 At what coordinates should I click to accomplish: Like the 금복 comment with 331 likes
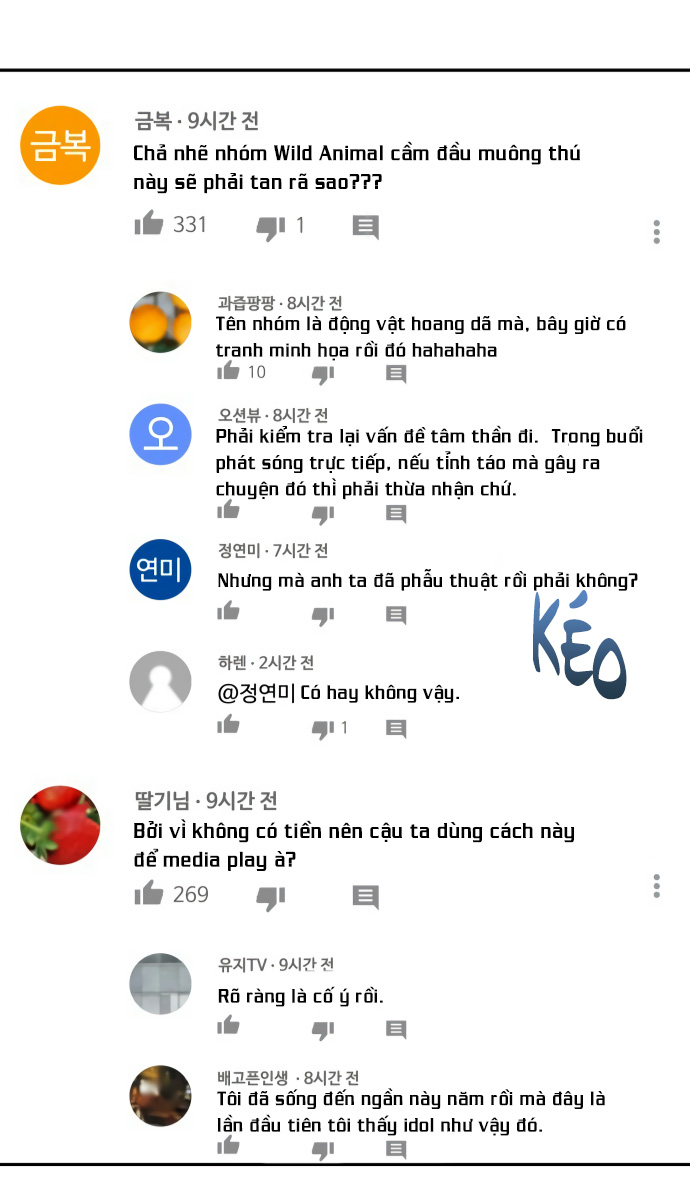pos(149,223)
